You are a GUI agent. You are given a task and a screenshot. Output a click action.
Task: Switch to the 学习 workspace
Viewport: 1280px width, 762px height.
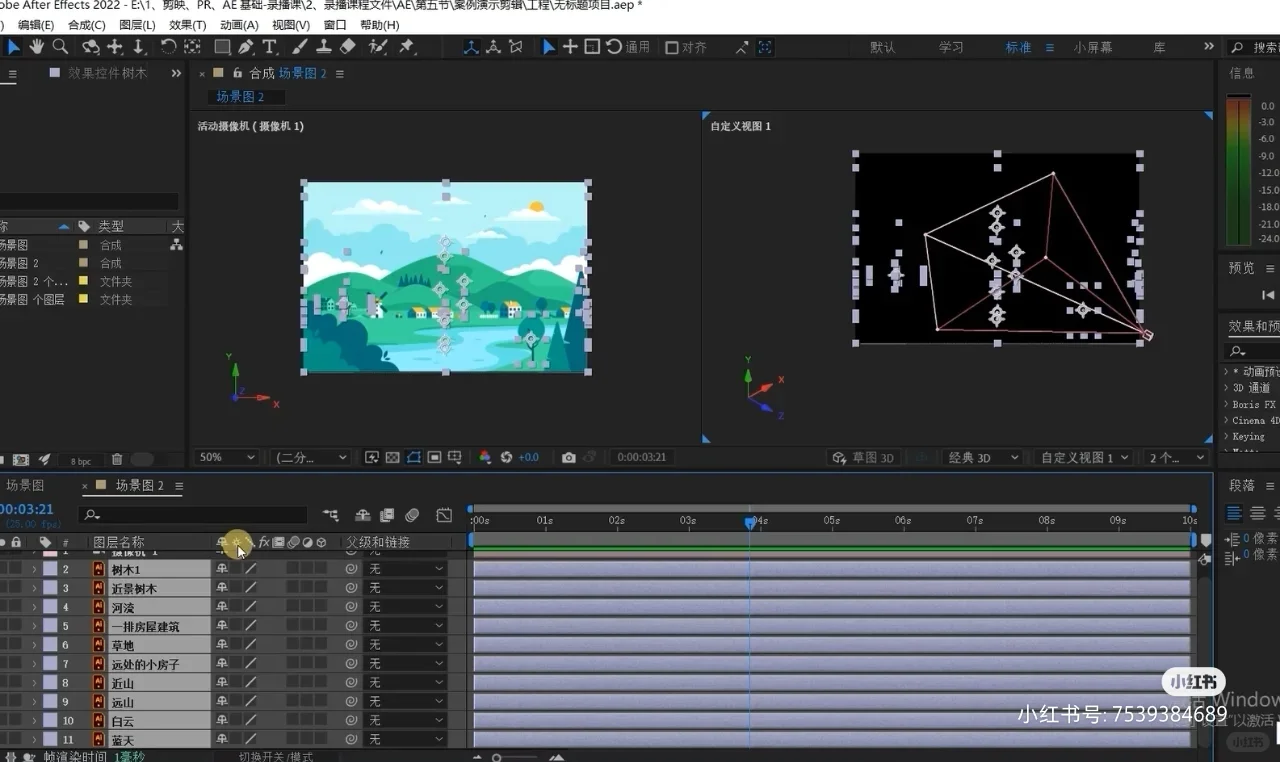point(951,47)
